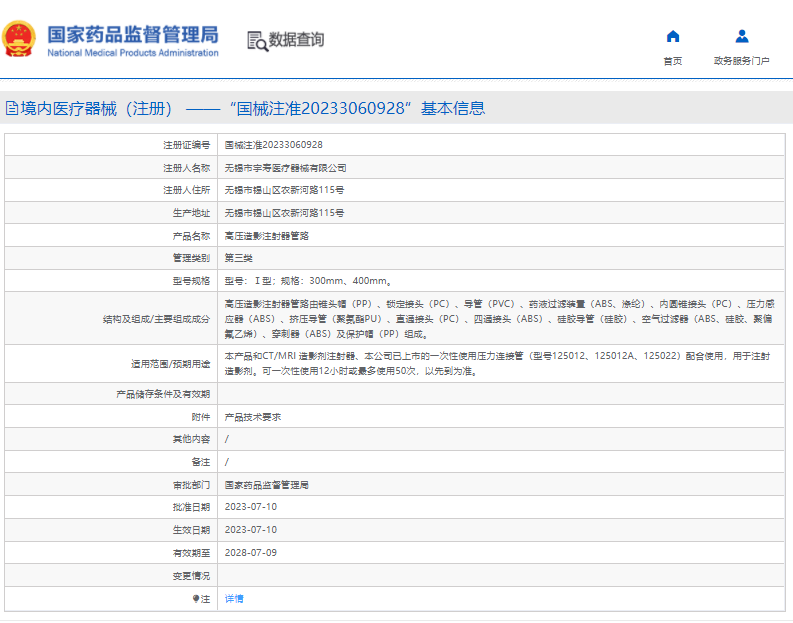This screenshot has height=623, width=793.
Task: Click the document icon before 境内医疗器械 heading
Action: tap(12, 108)
